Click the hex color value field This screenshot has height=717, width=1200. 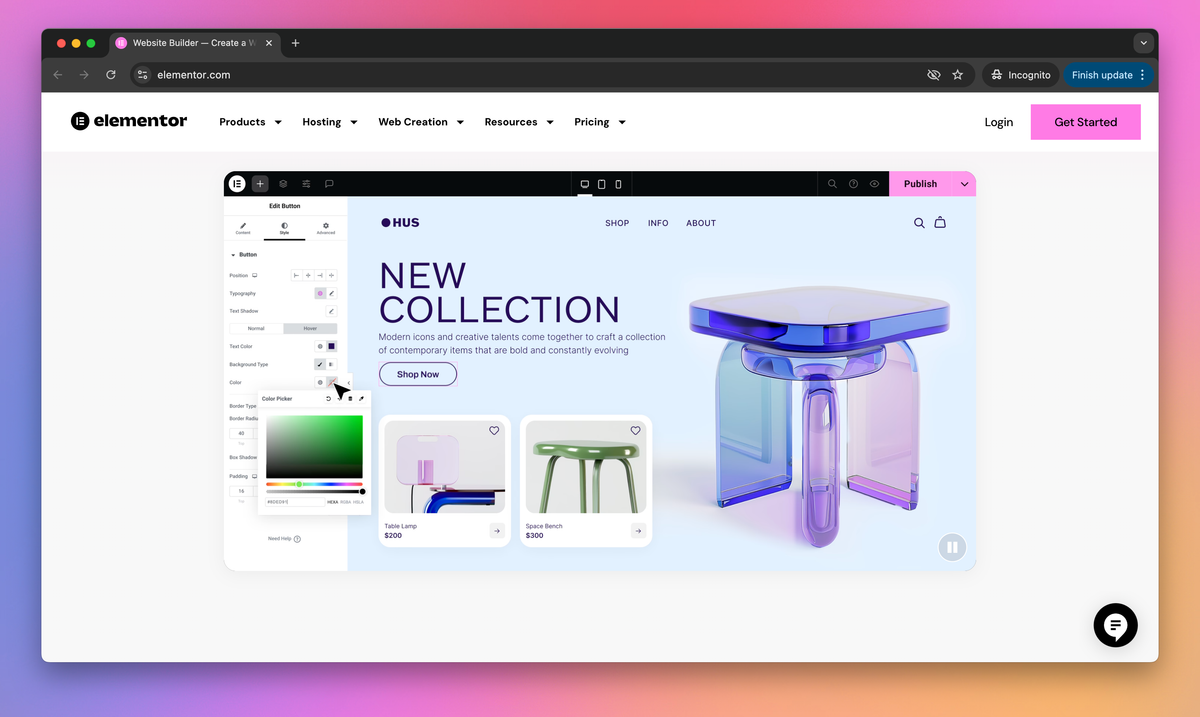(295, 502)
